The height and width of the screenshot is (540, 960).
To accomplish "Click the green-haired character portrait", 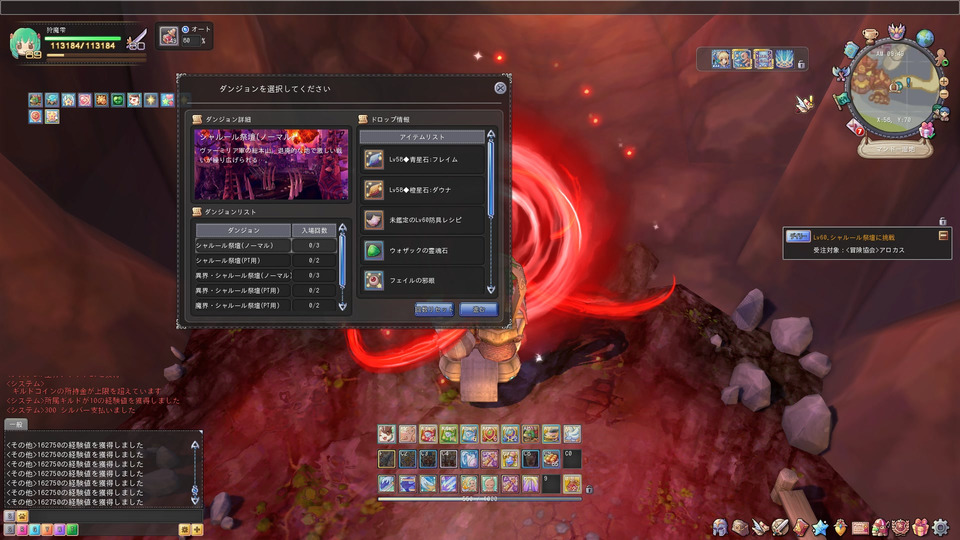I will (24, 42).
